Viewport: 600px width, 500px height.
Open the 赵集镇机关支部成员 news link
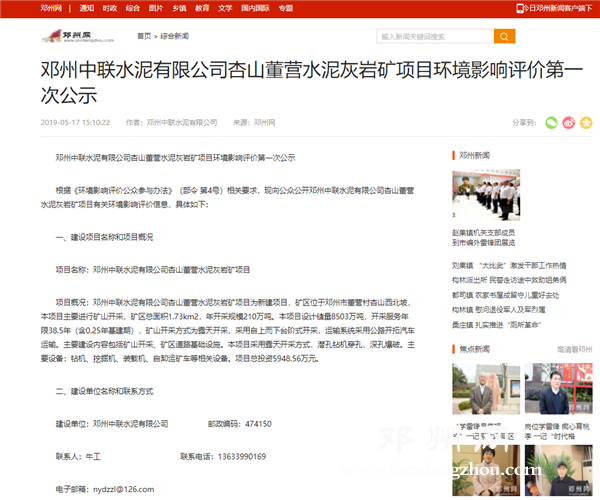(x=484, y=238)
